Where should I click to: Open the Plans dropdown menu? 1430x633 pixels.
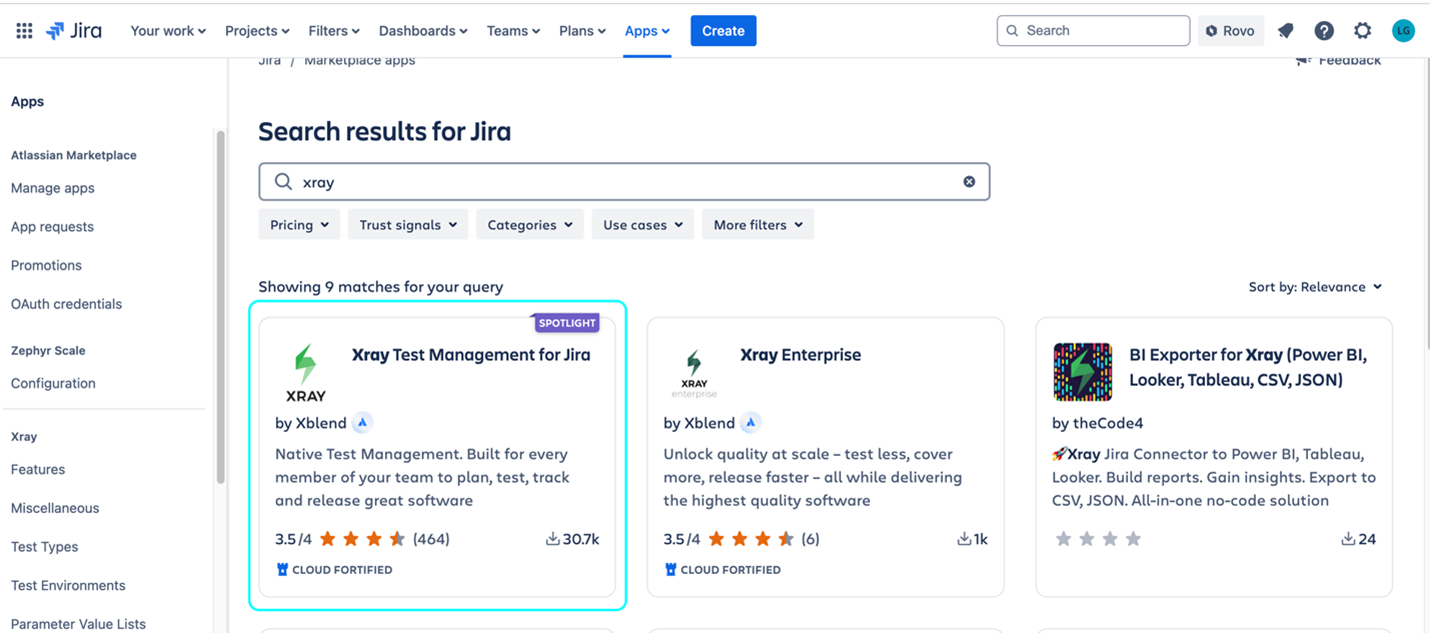(582, 31)
